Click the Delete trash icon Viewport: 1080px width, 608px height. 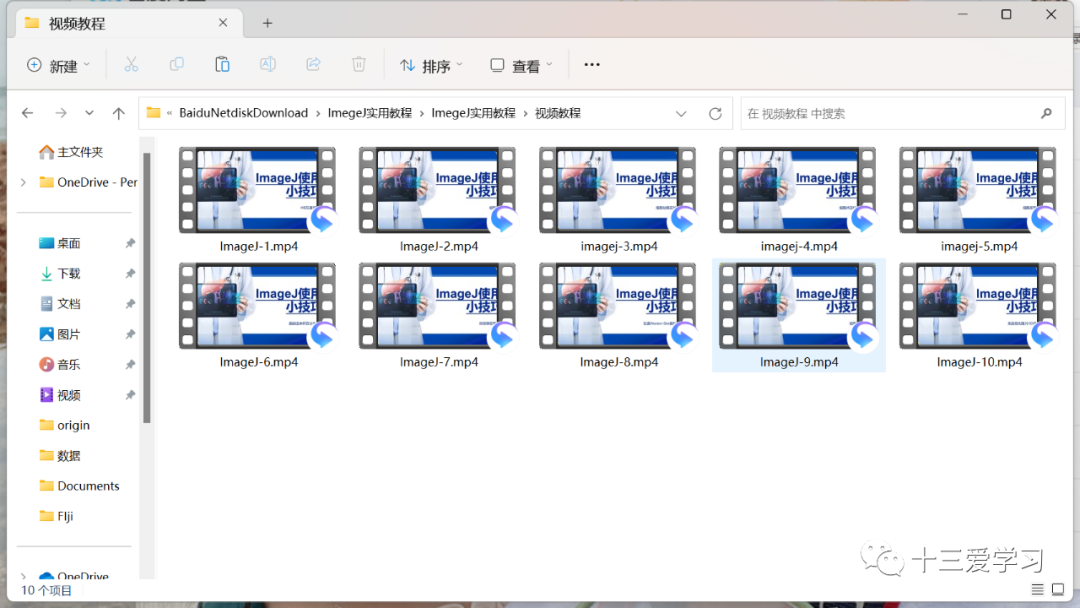pyautogui.click(x=358, y=64)
